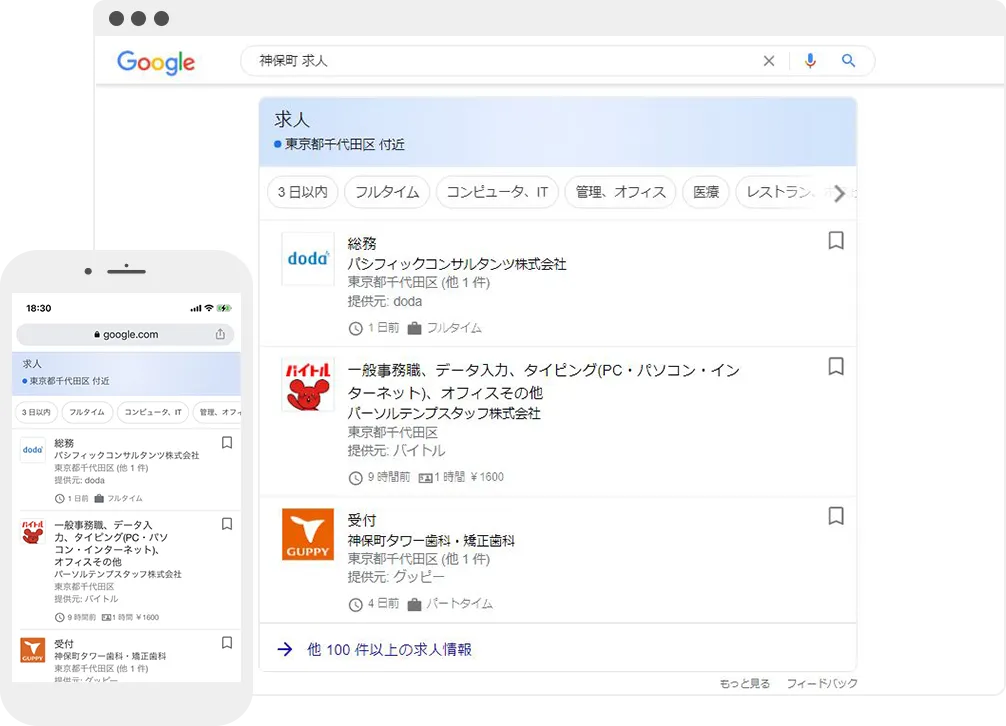The height and width of the screenshot is (726, 1006).
Task: Click briefcase icon next to フルタイム on desktop
Action: pos(414,328)
